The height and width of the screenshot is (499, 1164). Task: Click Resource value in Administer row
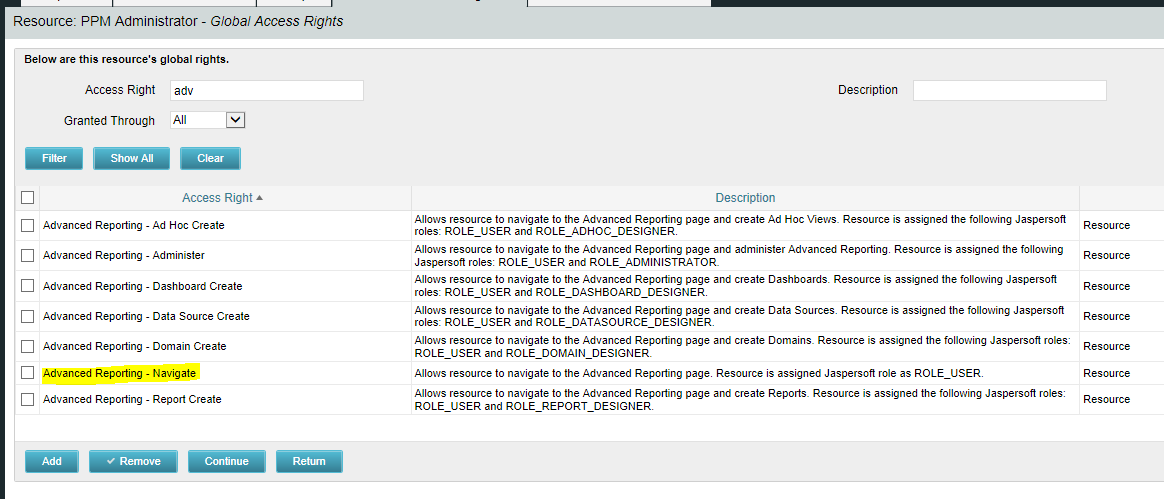[x=1106, y=255]
